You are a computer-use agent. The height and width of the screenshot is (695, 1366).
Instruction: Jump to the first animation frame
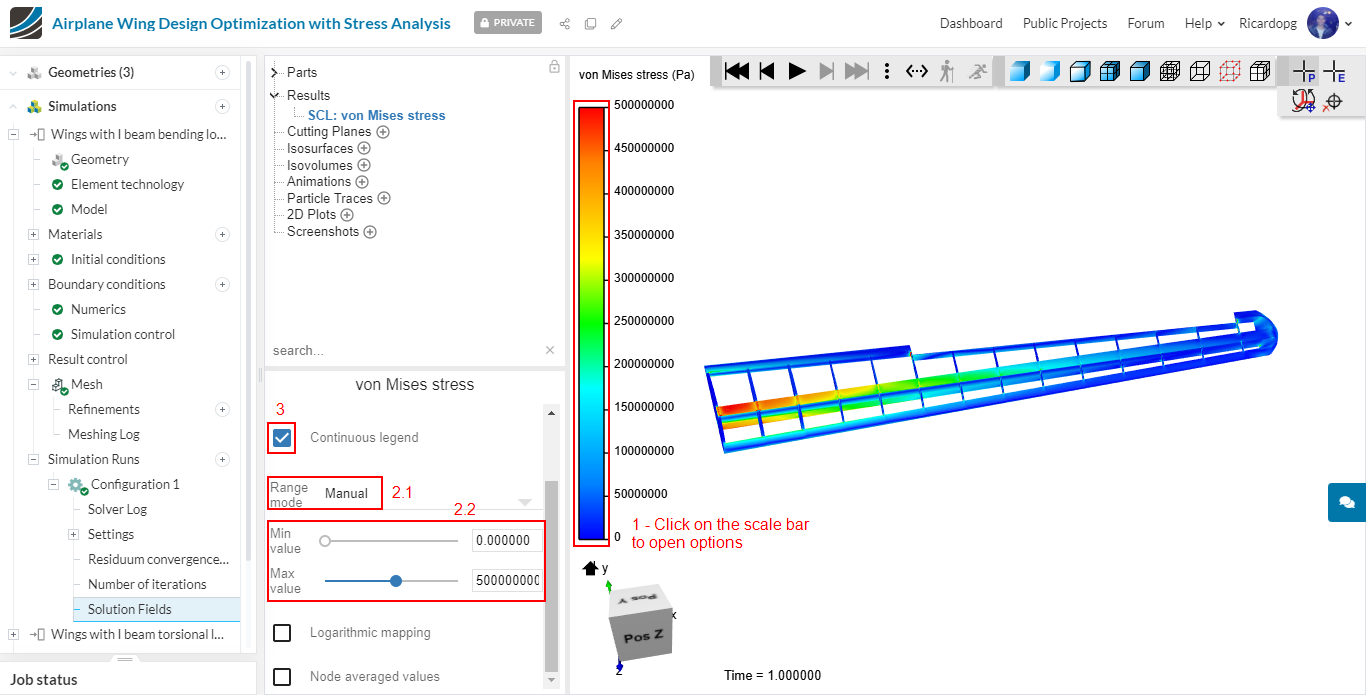[x=737, y=71]
